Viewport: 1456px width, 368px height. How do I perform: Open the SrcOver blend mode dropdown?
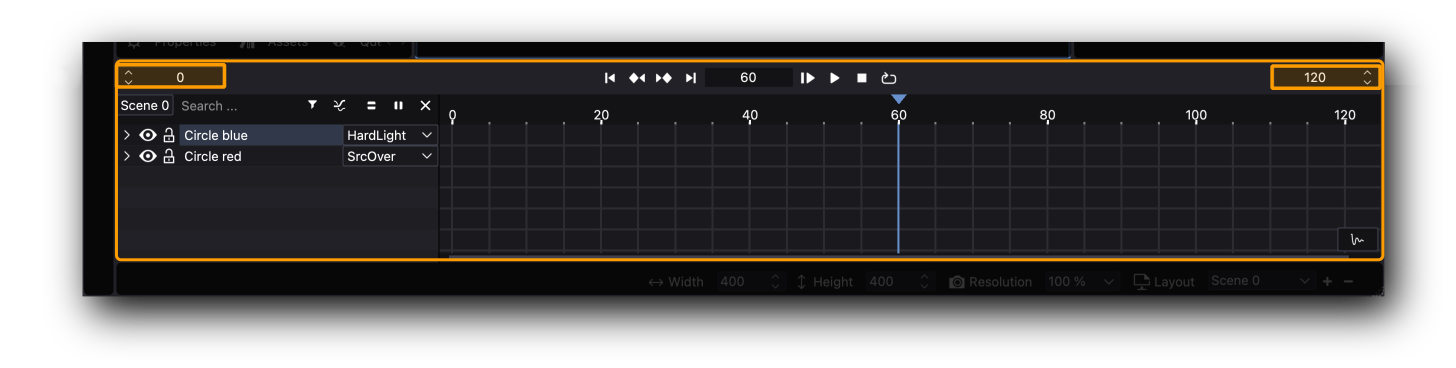[x=390, y=156]
